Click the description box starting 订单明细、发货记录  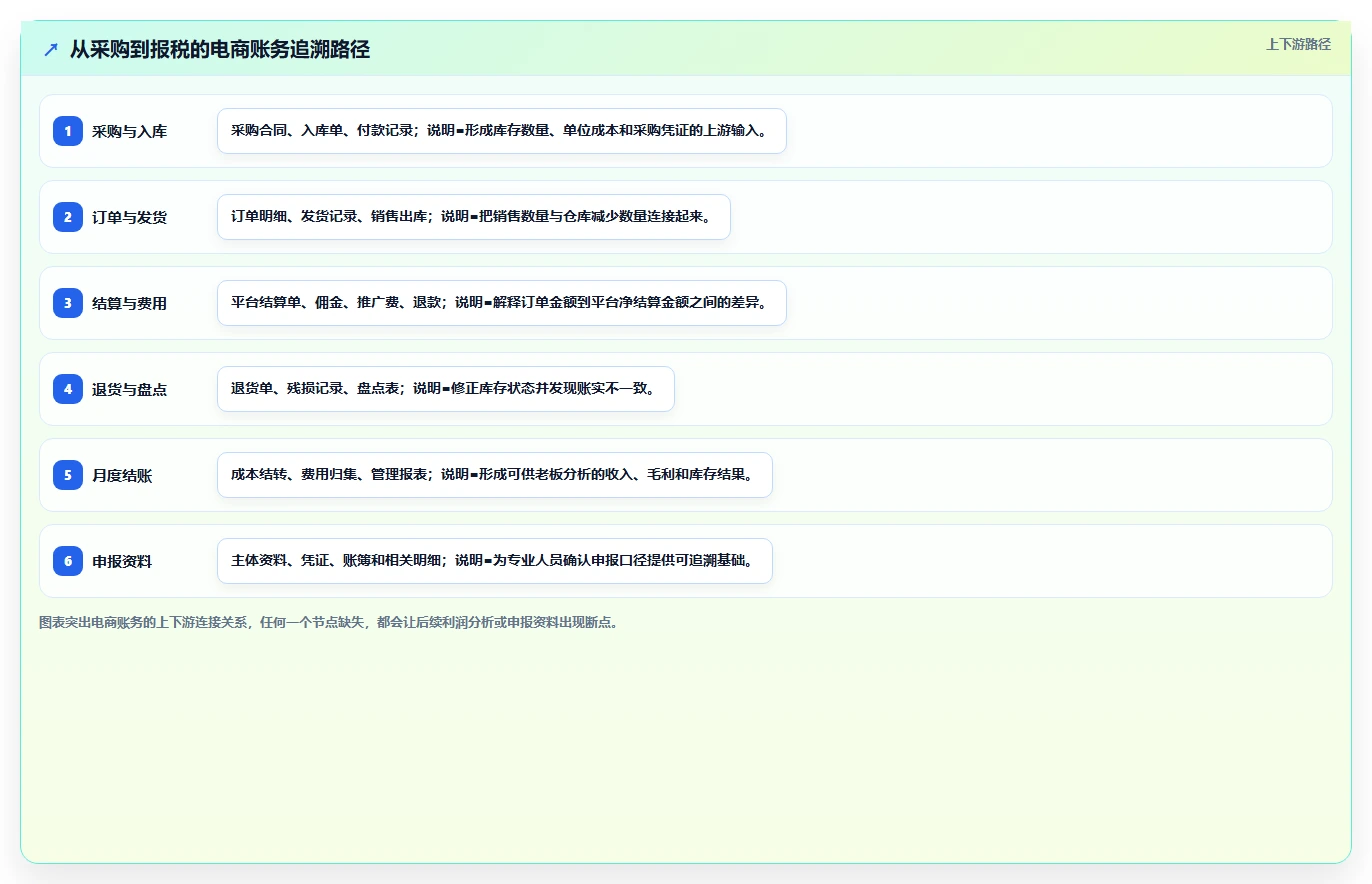point(474,217)
